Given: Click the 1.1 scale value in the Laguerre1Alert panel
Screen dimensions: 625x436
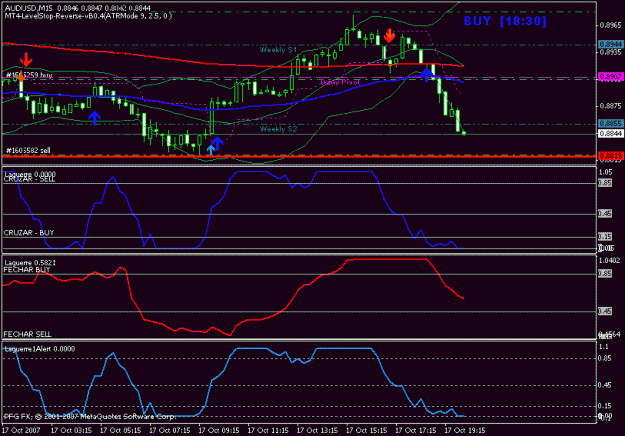Looking at the screenshot, I should tap(604, 347).
